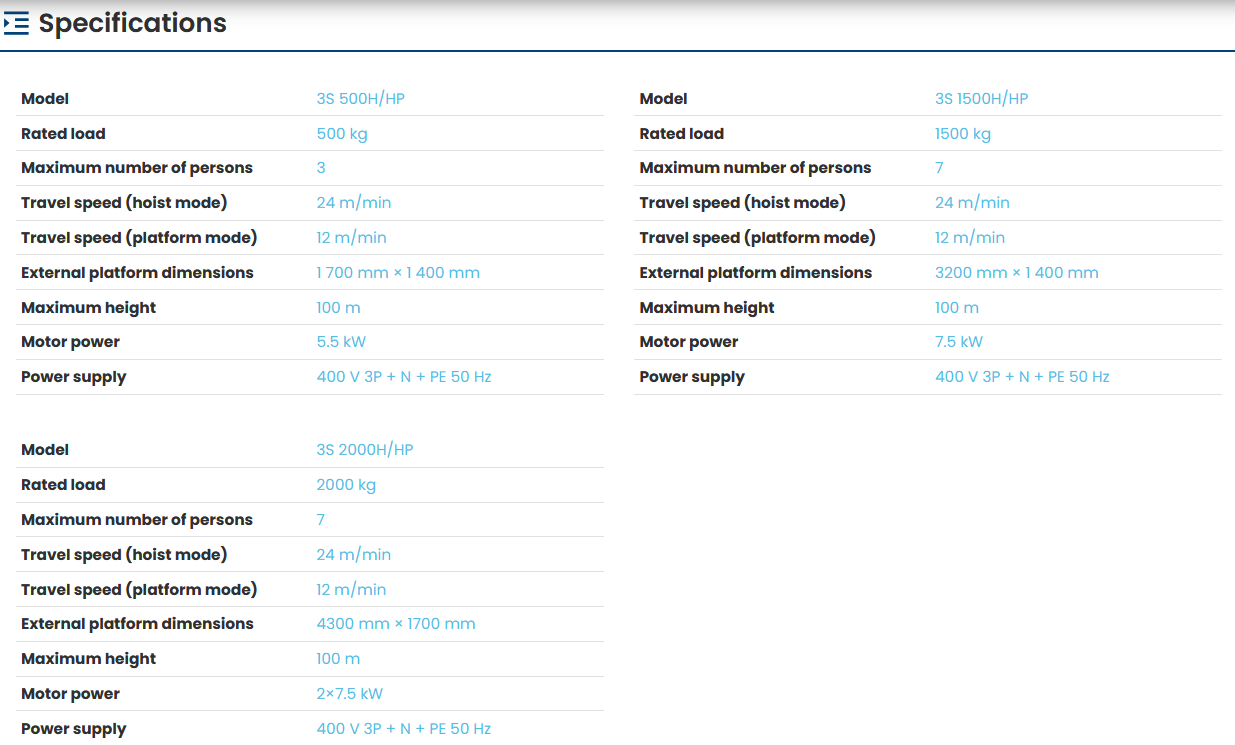This screenshot has width=1235, height=745.
Task: Click Rated load label in 3S 2000H/HP table
Action: click(63, 485)
